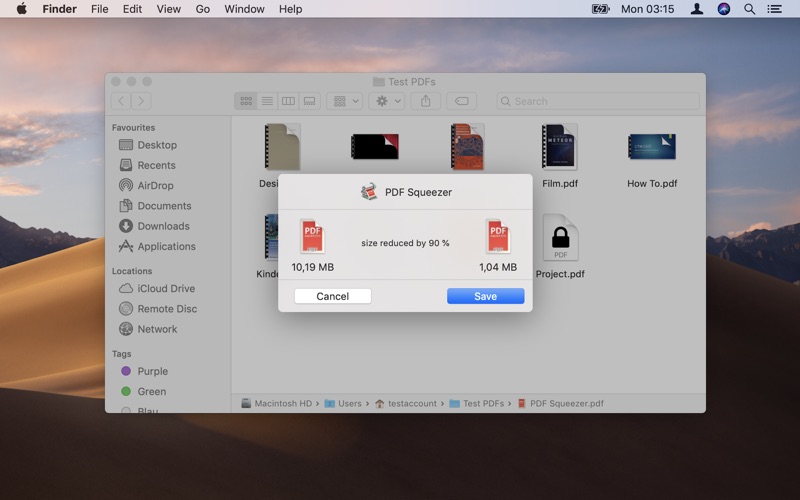The height and width of the screenshot is (500, 800).
Task: Switch Finder to icon view
Action: click(x=246, y=101)
